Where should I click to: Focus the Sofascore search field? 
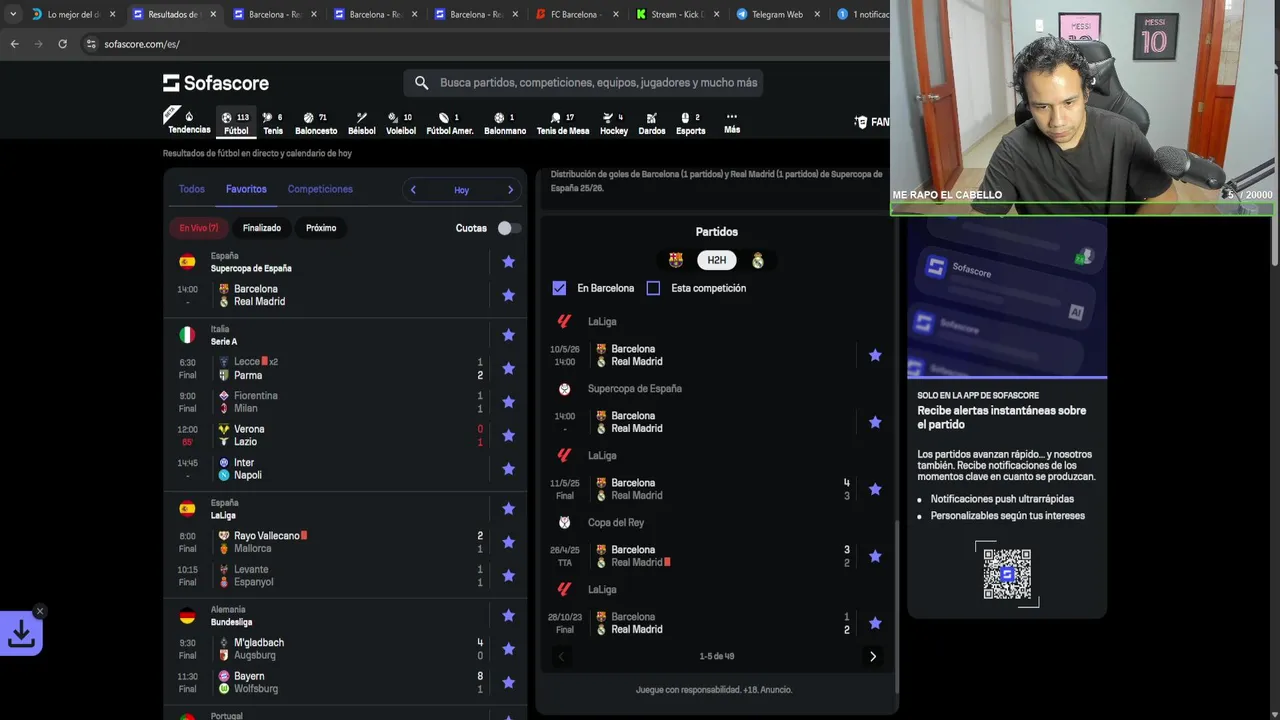583,83
